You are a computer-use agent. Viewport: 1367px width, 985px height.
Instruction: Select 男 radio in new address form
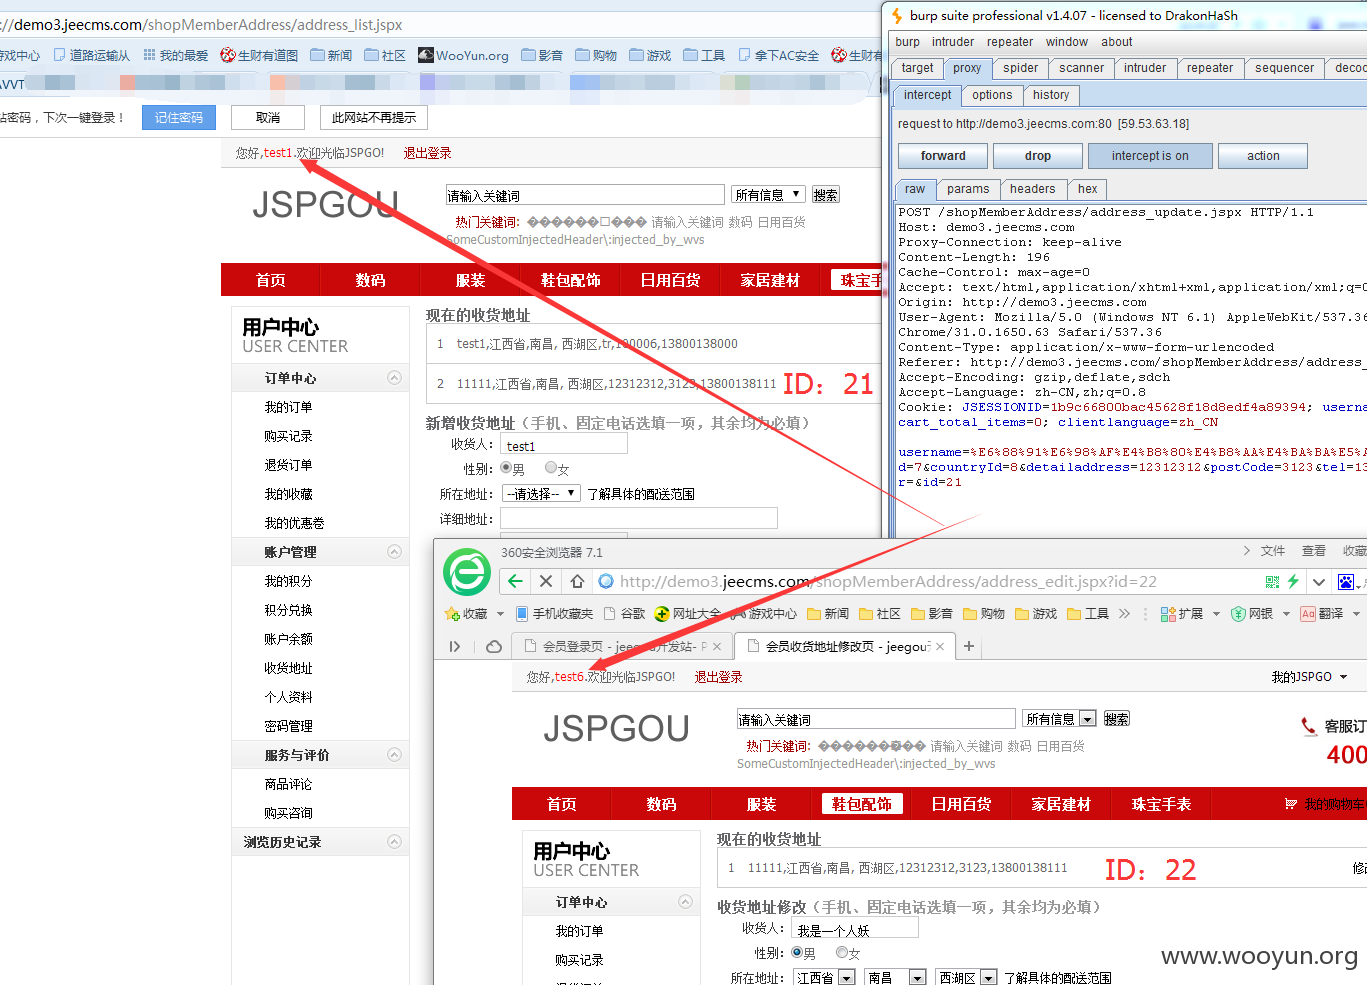(506, 468)
